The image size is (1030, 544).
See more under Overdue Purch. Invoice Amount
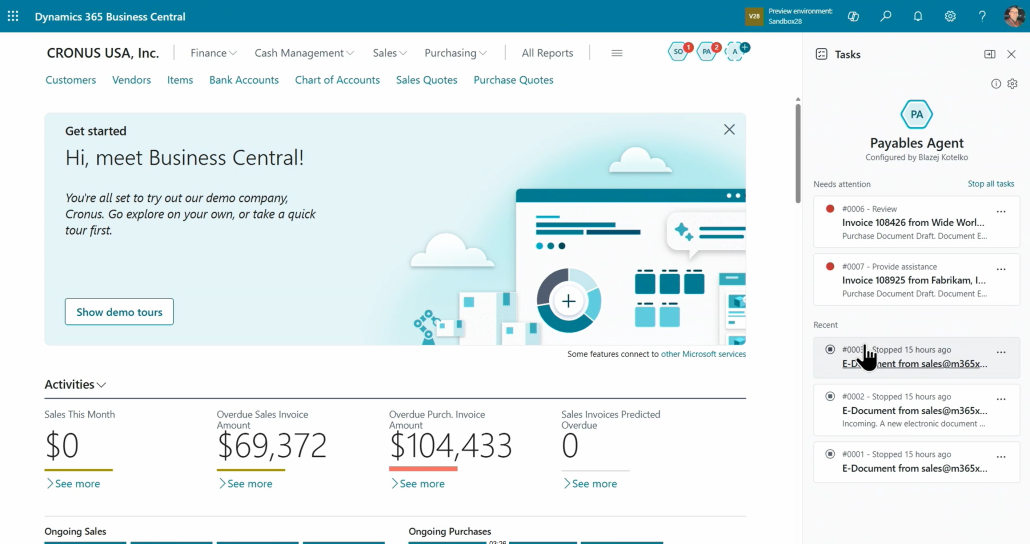[418, 484]
